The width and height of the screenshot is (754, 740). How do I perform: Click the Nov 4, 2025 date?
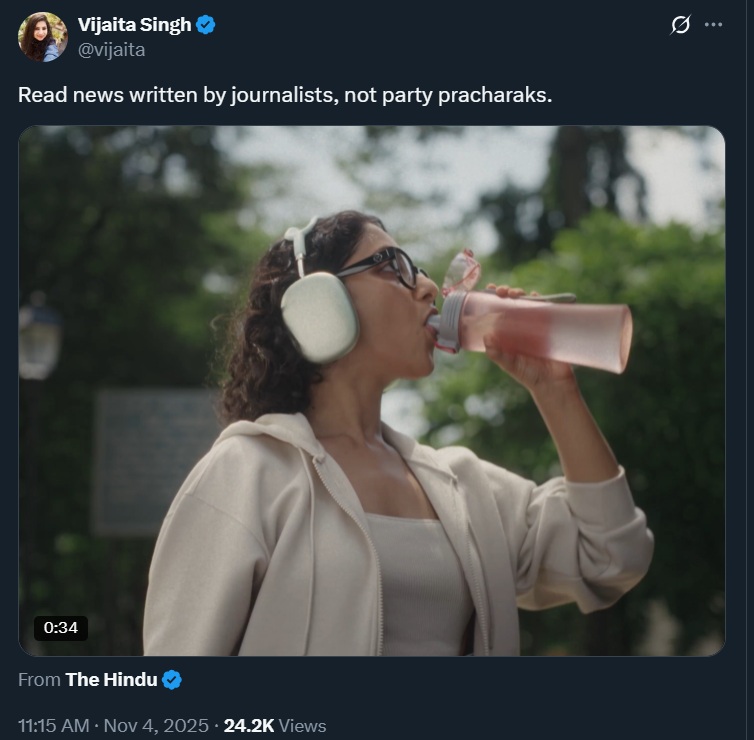point(158,725)
